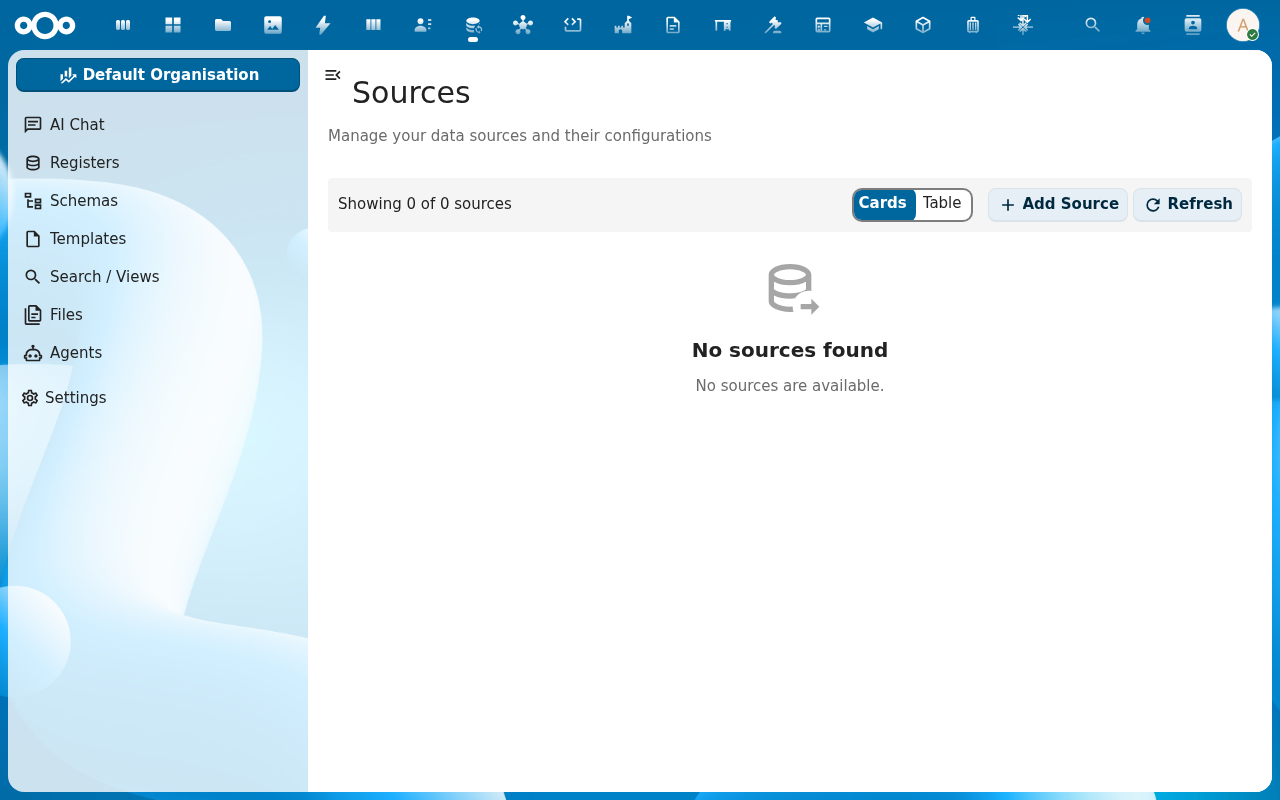Image resolution: width=1280 pixels, height=800 pixels.
Task: Switch to the Table view toggle
Action: click(x=942, y=204)
